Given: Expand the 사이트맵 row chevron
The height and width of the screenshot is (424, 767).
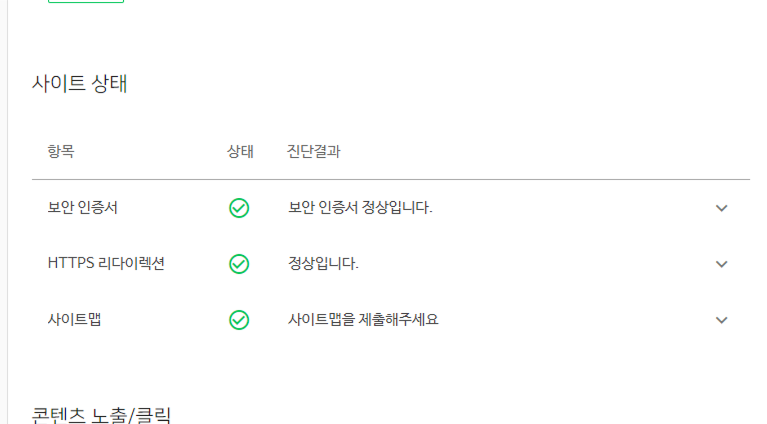Looking at the screenshot, I should 722,320.
